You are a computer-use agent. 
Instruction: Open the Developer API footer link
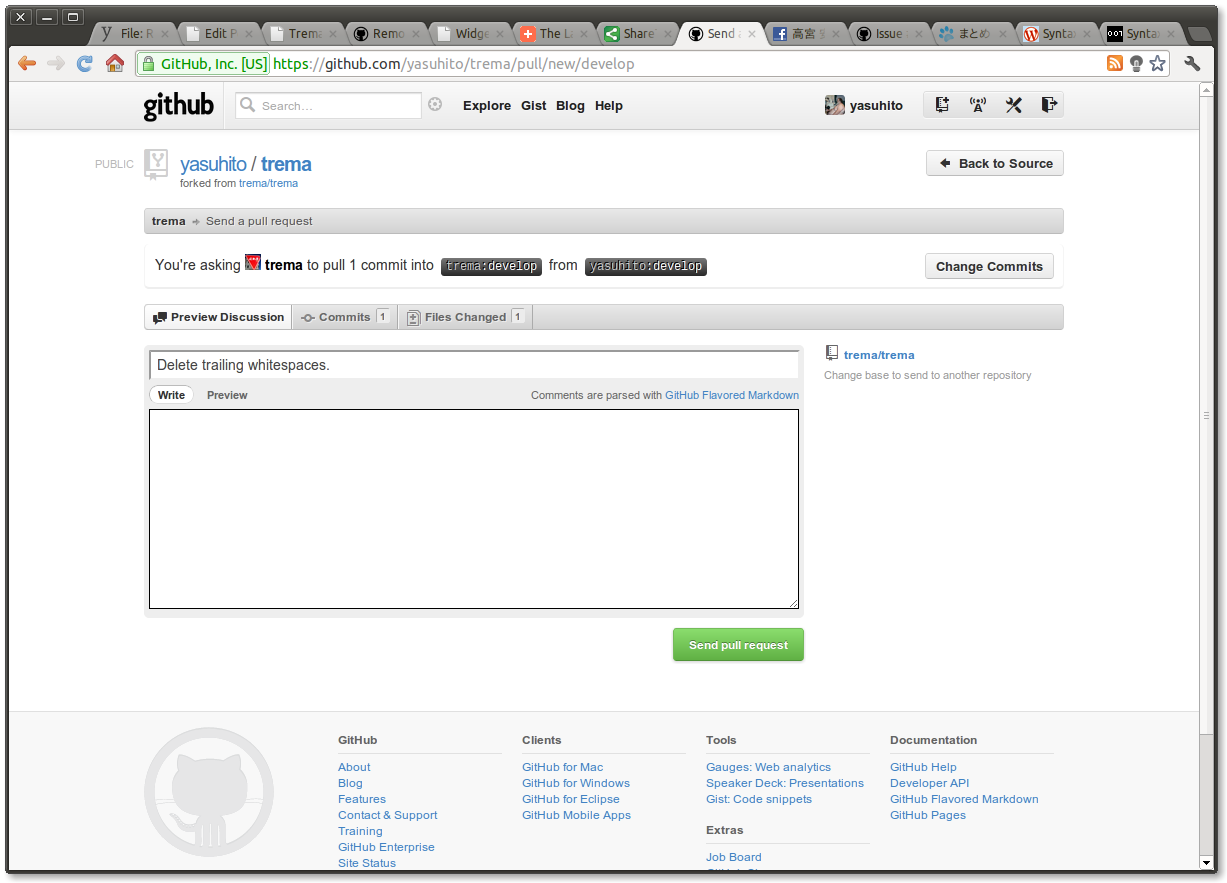929,783
